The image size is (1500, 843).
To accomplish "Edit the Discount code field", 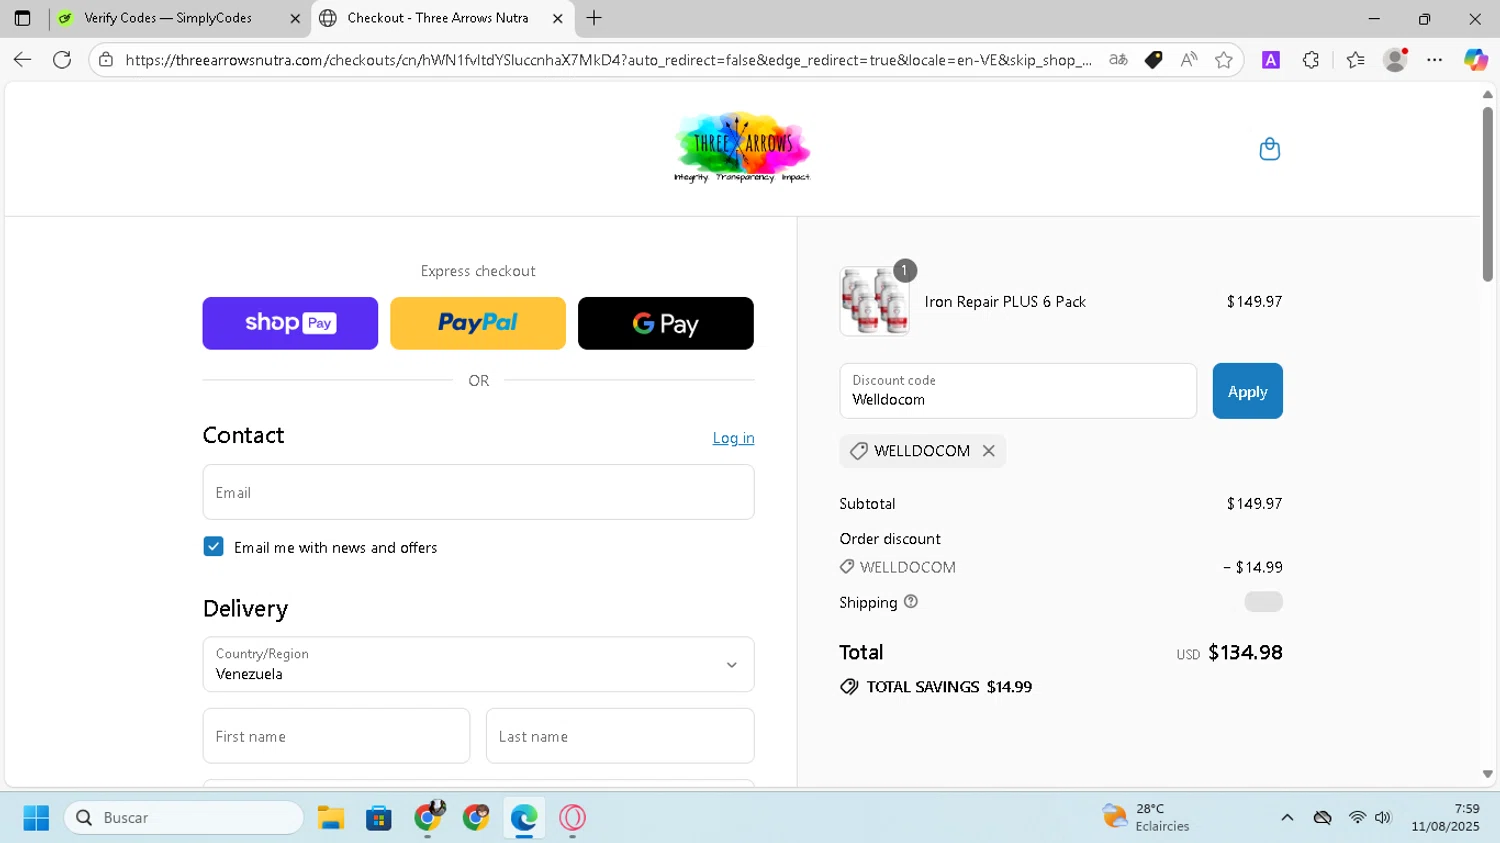I will (1018, 391).
